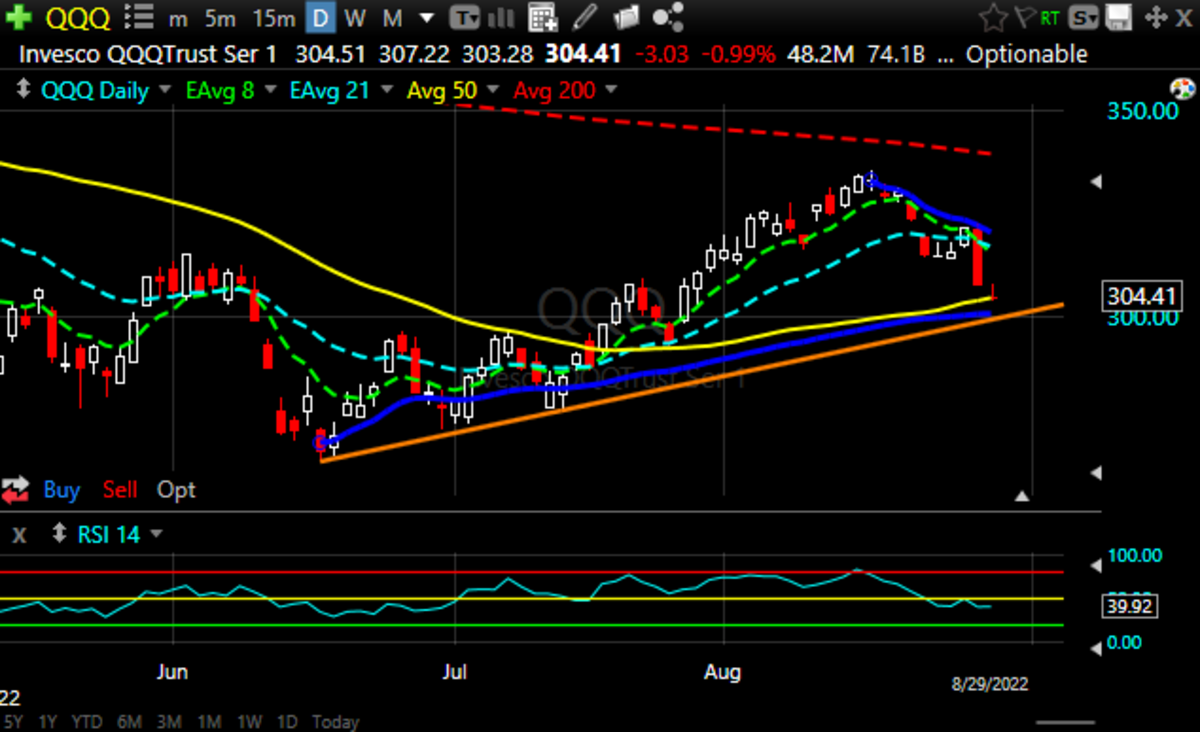
Task: Click the pencil drawing tool icon
Action: [x=587, y=17]
